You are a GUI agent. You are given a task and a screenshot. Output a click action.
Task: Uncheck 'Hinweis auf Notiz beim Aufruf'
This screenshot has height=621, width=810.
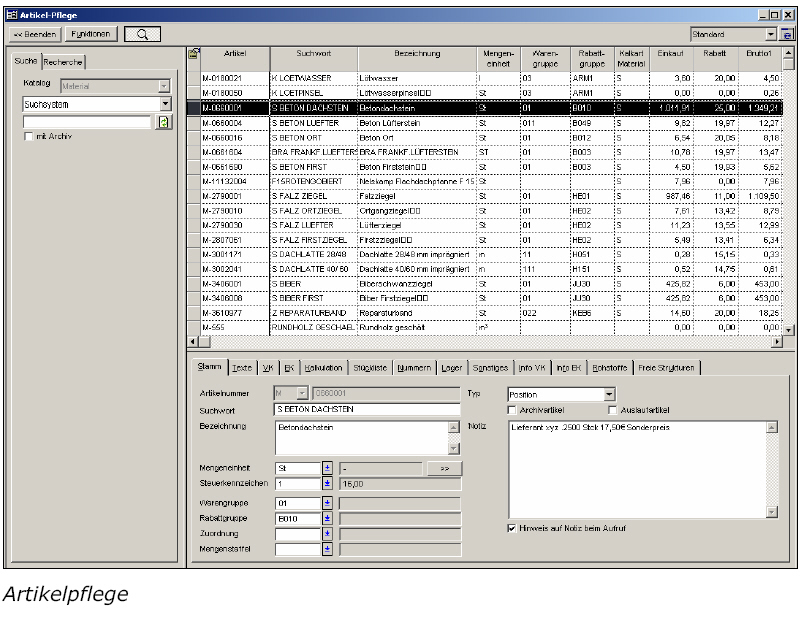(x=512, y=529)
